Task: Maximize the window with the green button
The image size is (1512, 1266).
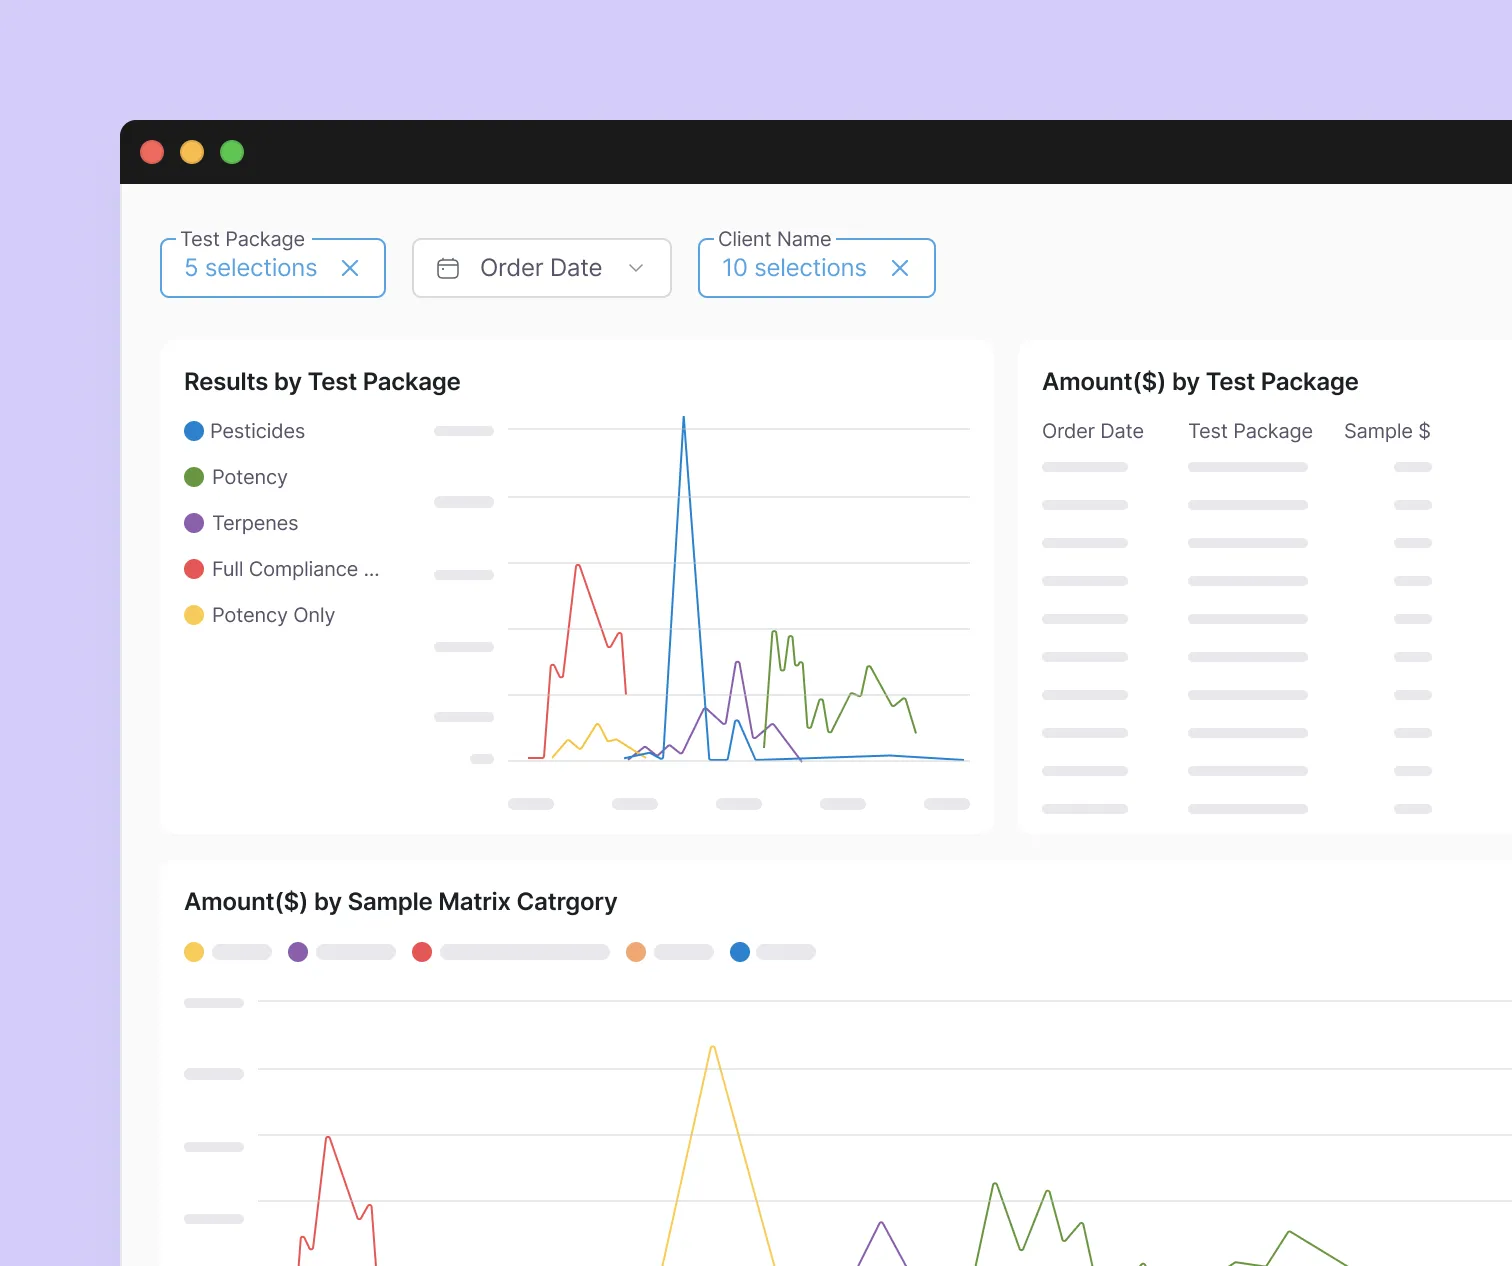Action: [x=232, y=152]
